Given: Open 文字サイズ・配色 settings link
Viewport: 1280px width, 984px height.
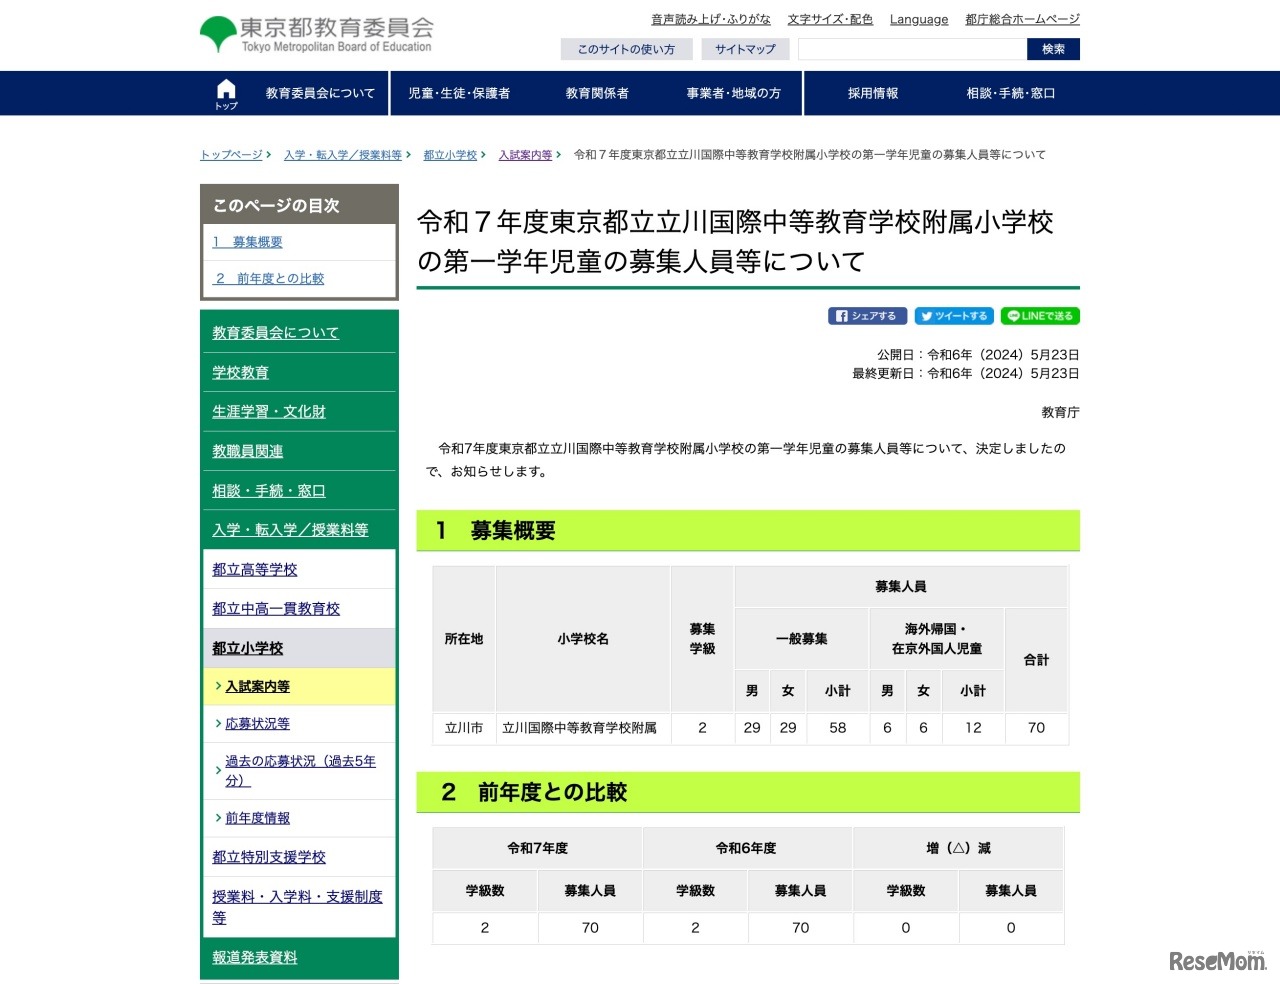Looking at the screenshot, I should (x=830, y=19).
